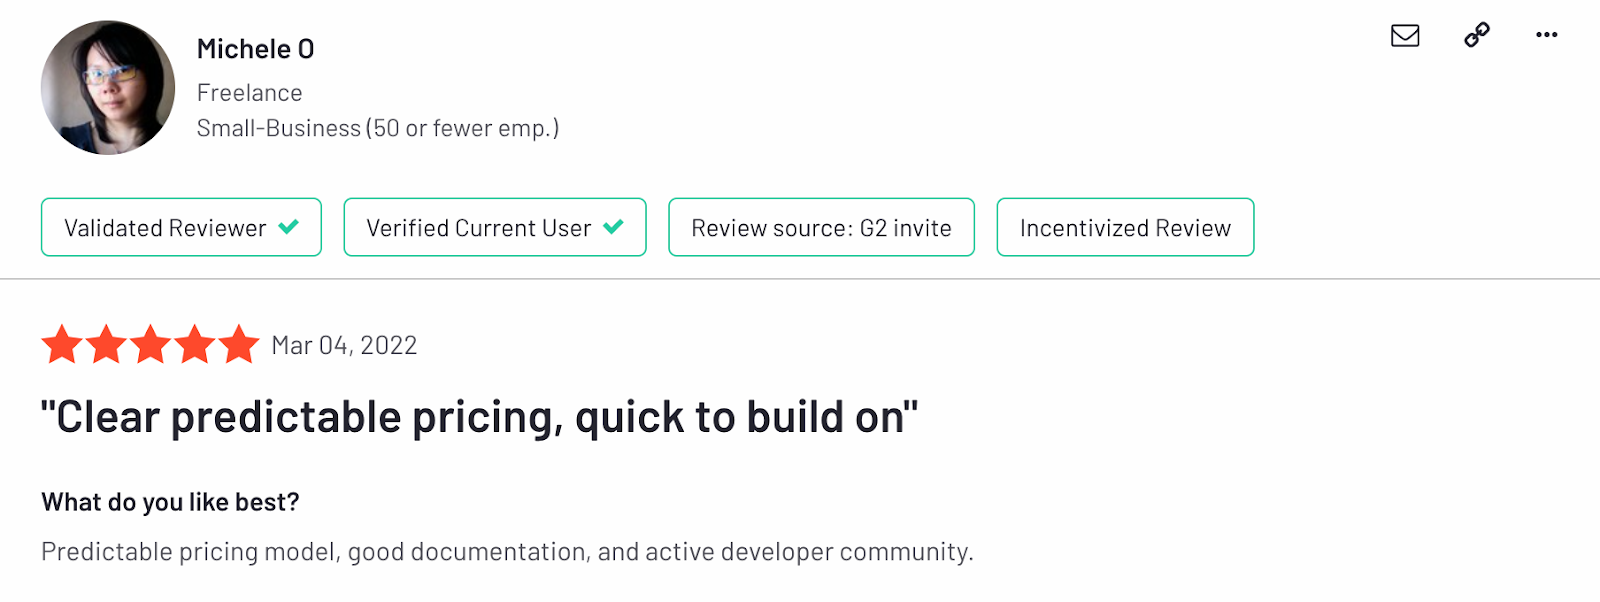The height and width of the screenshot is (602, 1600).
Task: Click the envelope email icon
Action: click(x=1405, y=36)
